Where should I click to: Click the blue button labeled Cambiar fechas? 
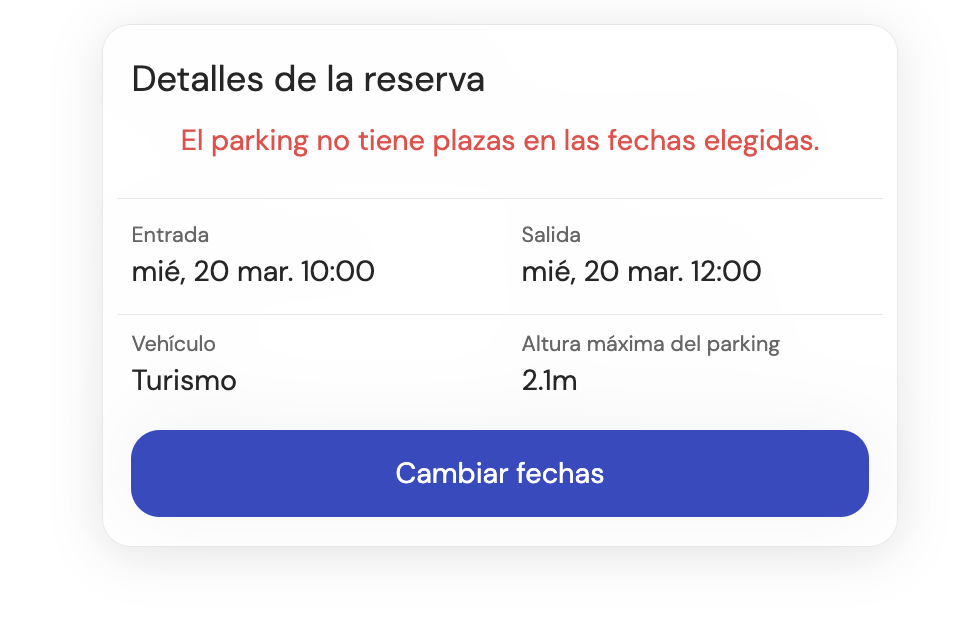click(x=499, y=473)
